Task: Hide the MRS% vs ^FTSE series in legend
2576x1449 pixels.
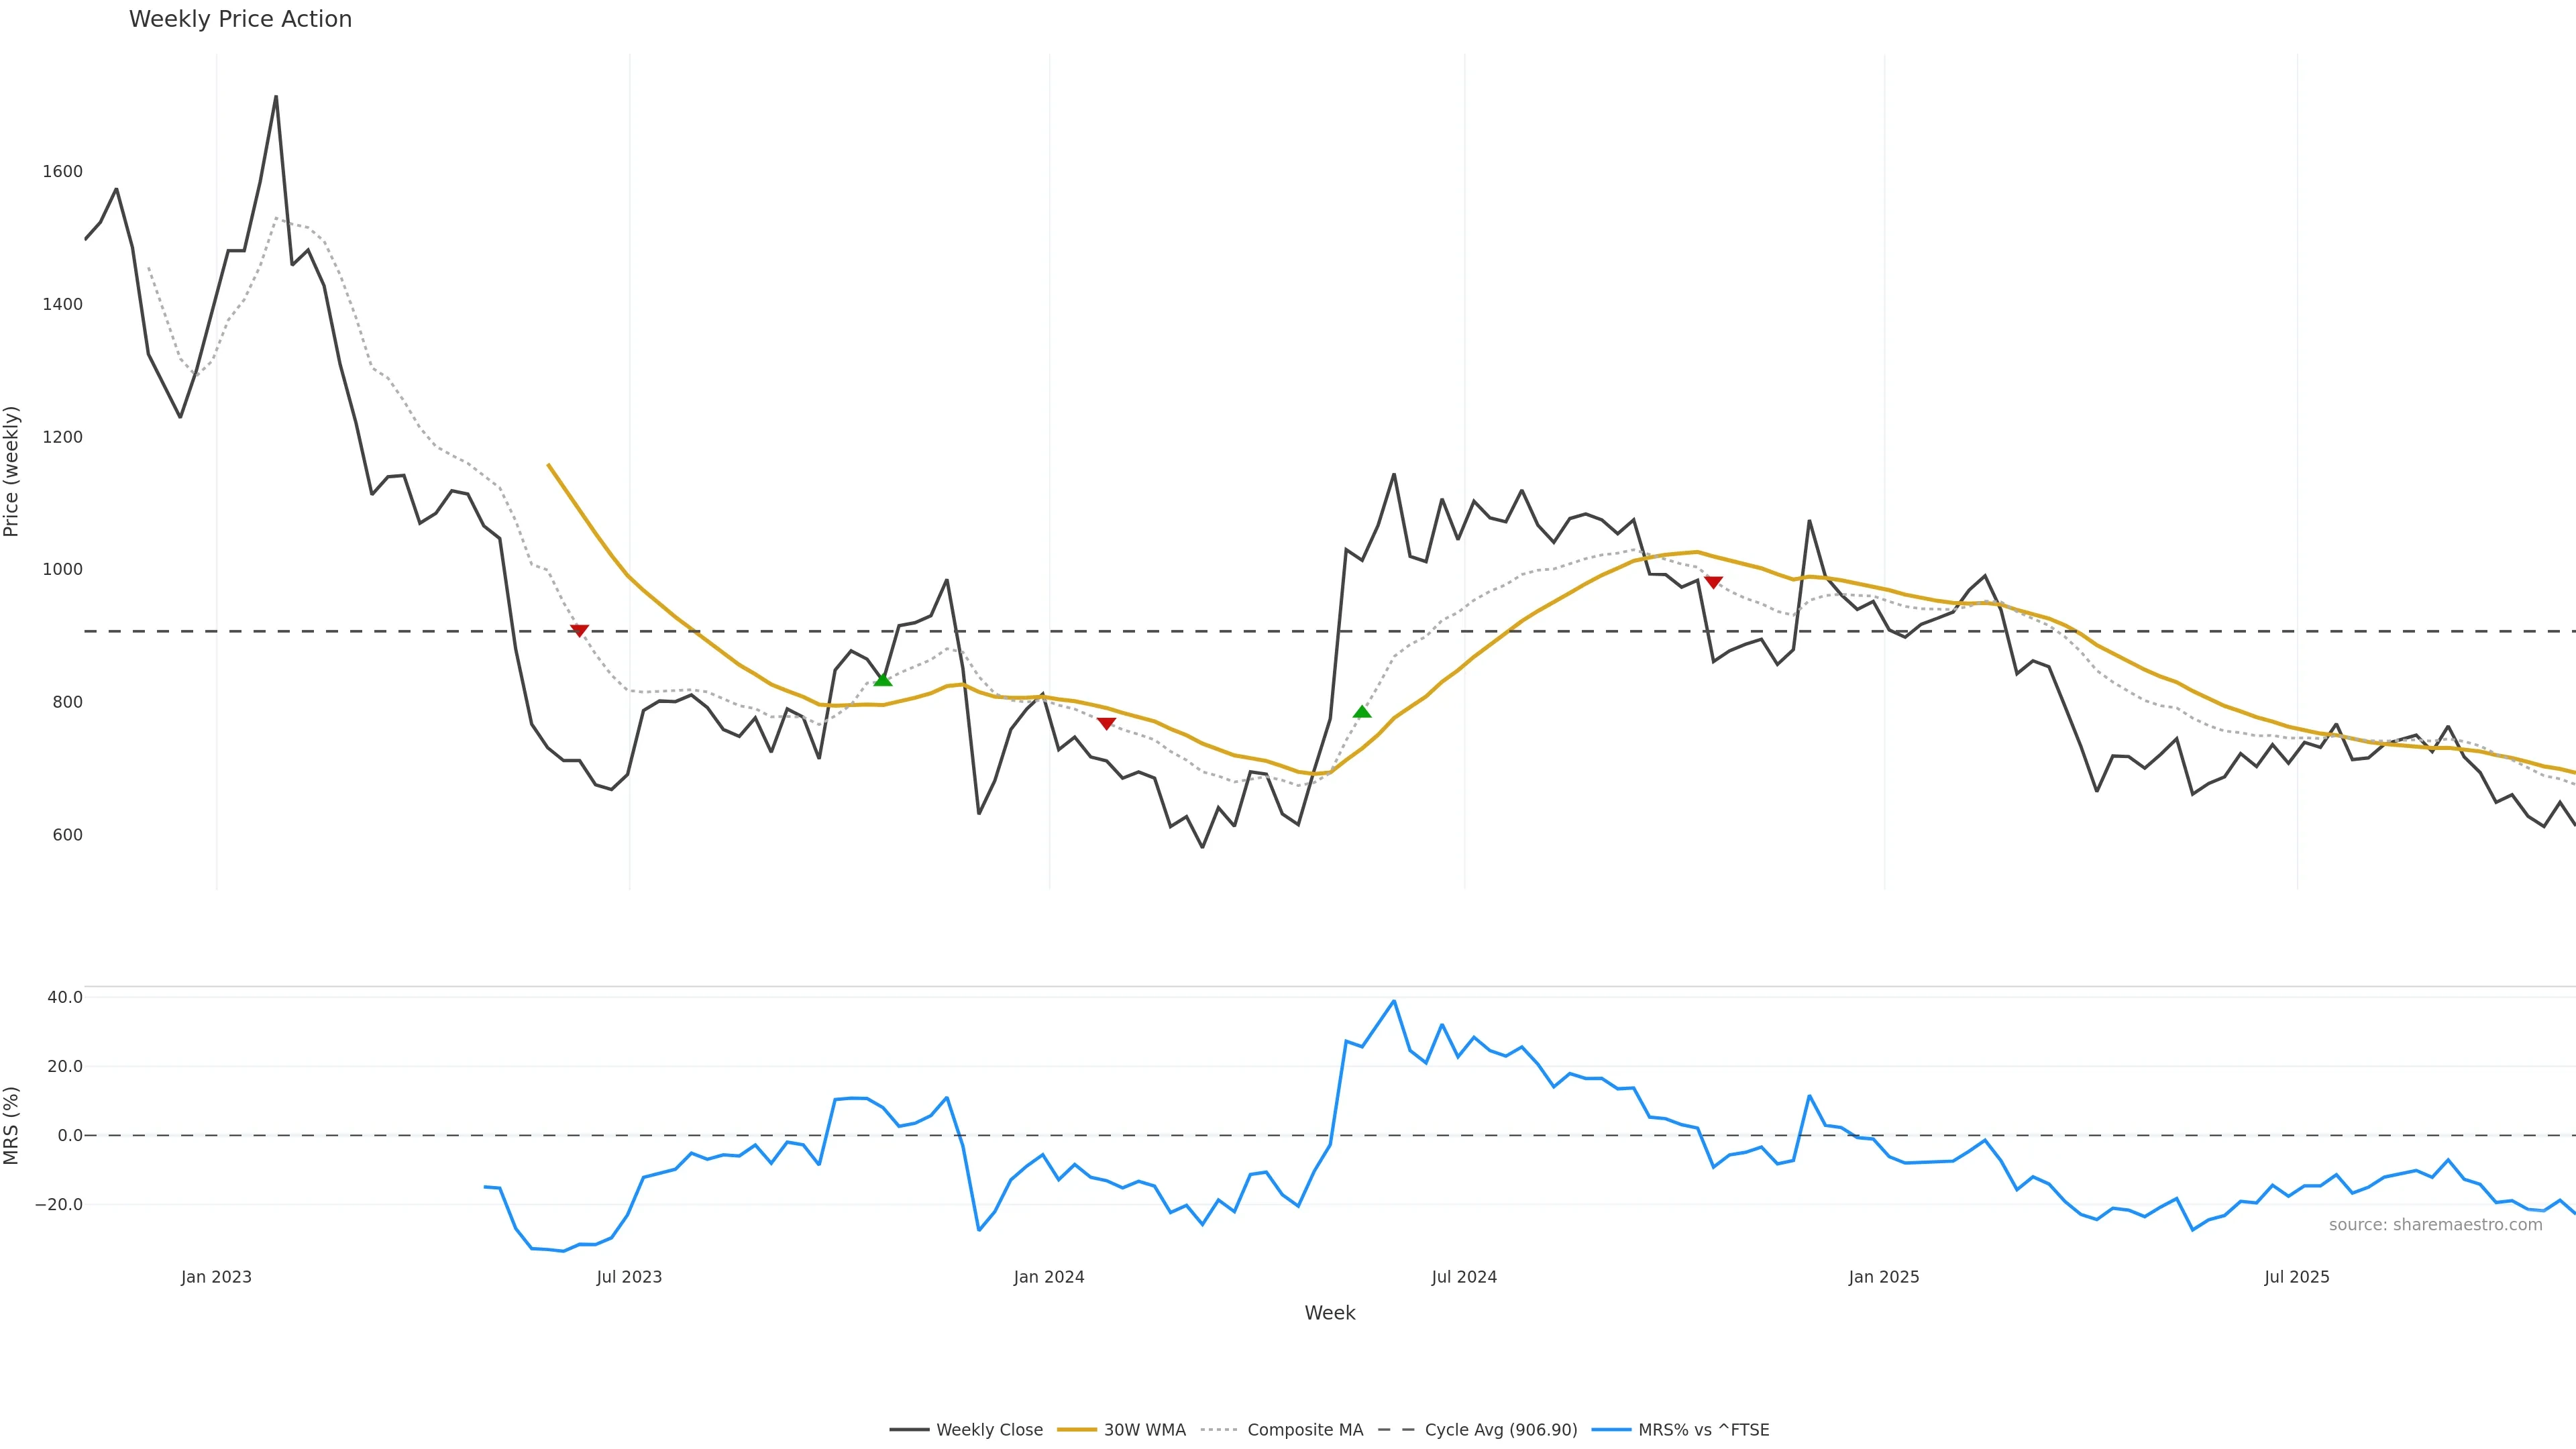Action: [1703, 1430]
